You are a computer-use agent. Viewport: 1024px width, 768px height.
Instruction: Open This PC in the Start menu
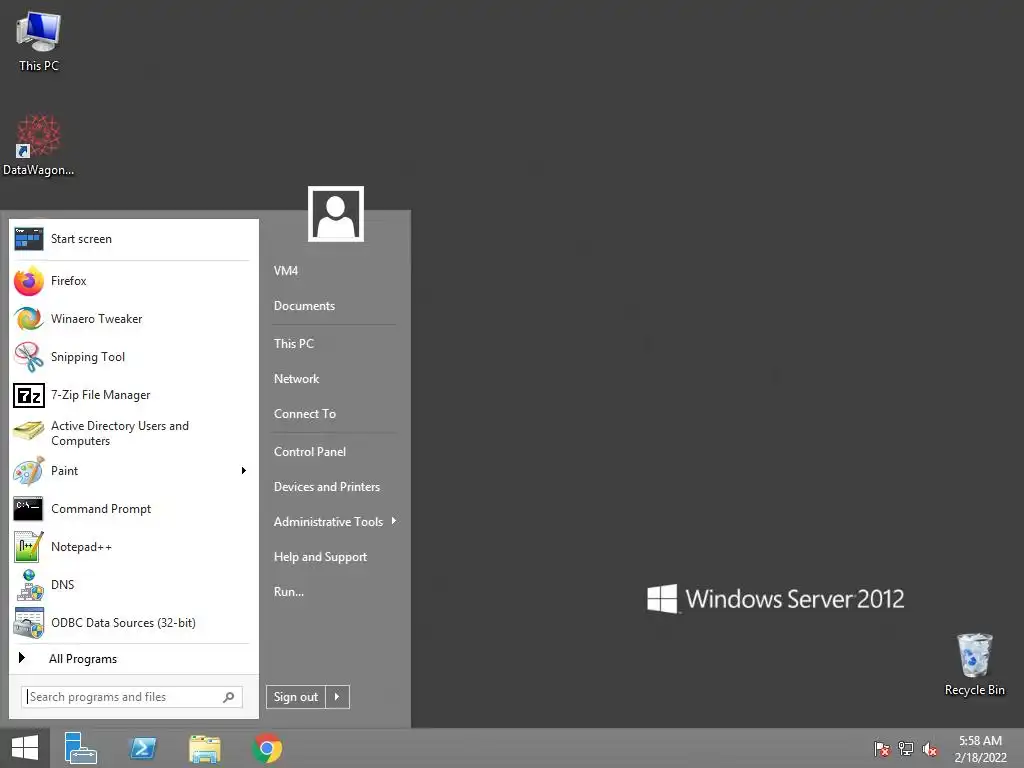[294, 344]
